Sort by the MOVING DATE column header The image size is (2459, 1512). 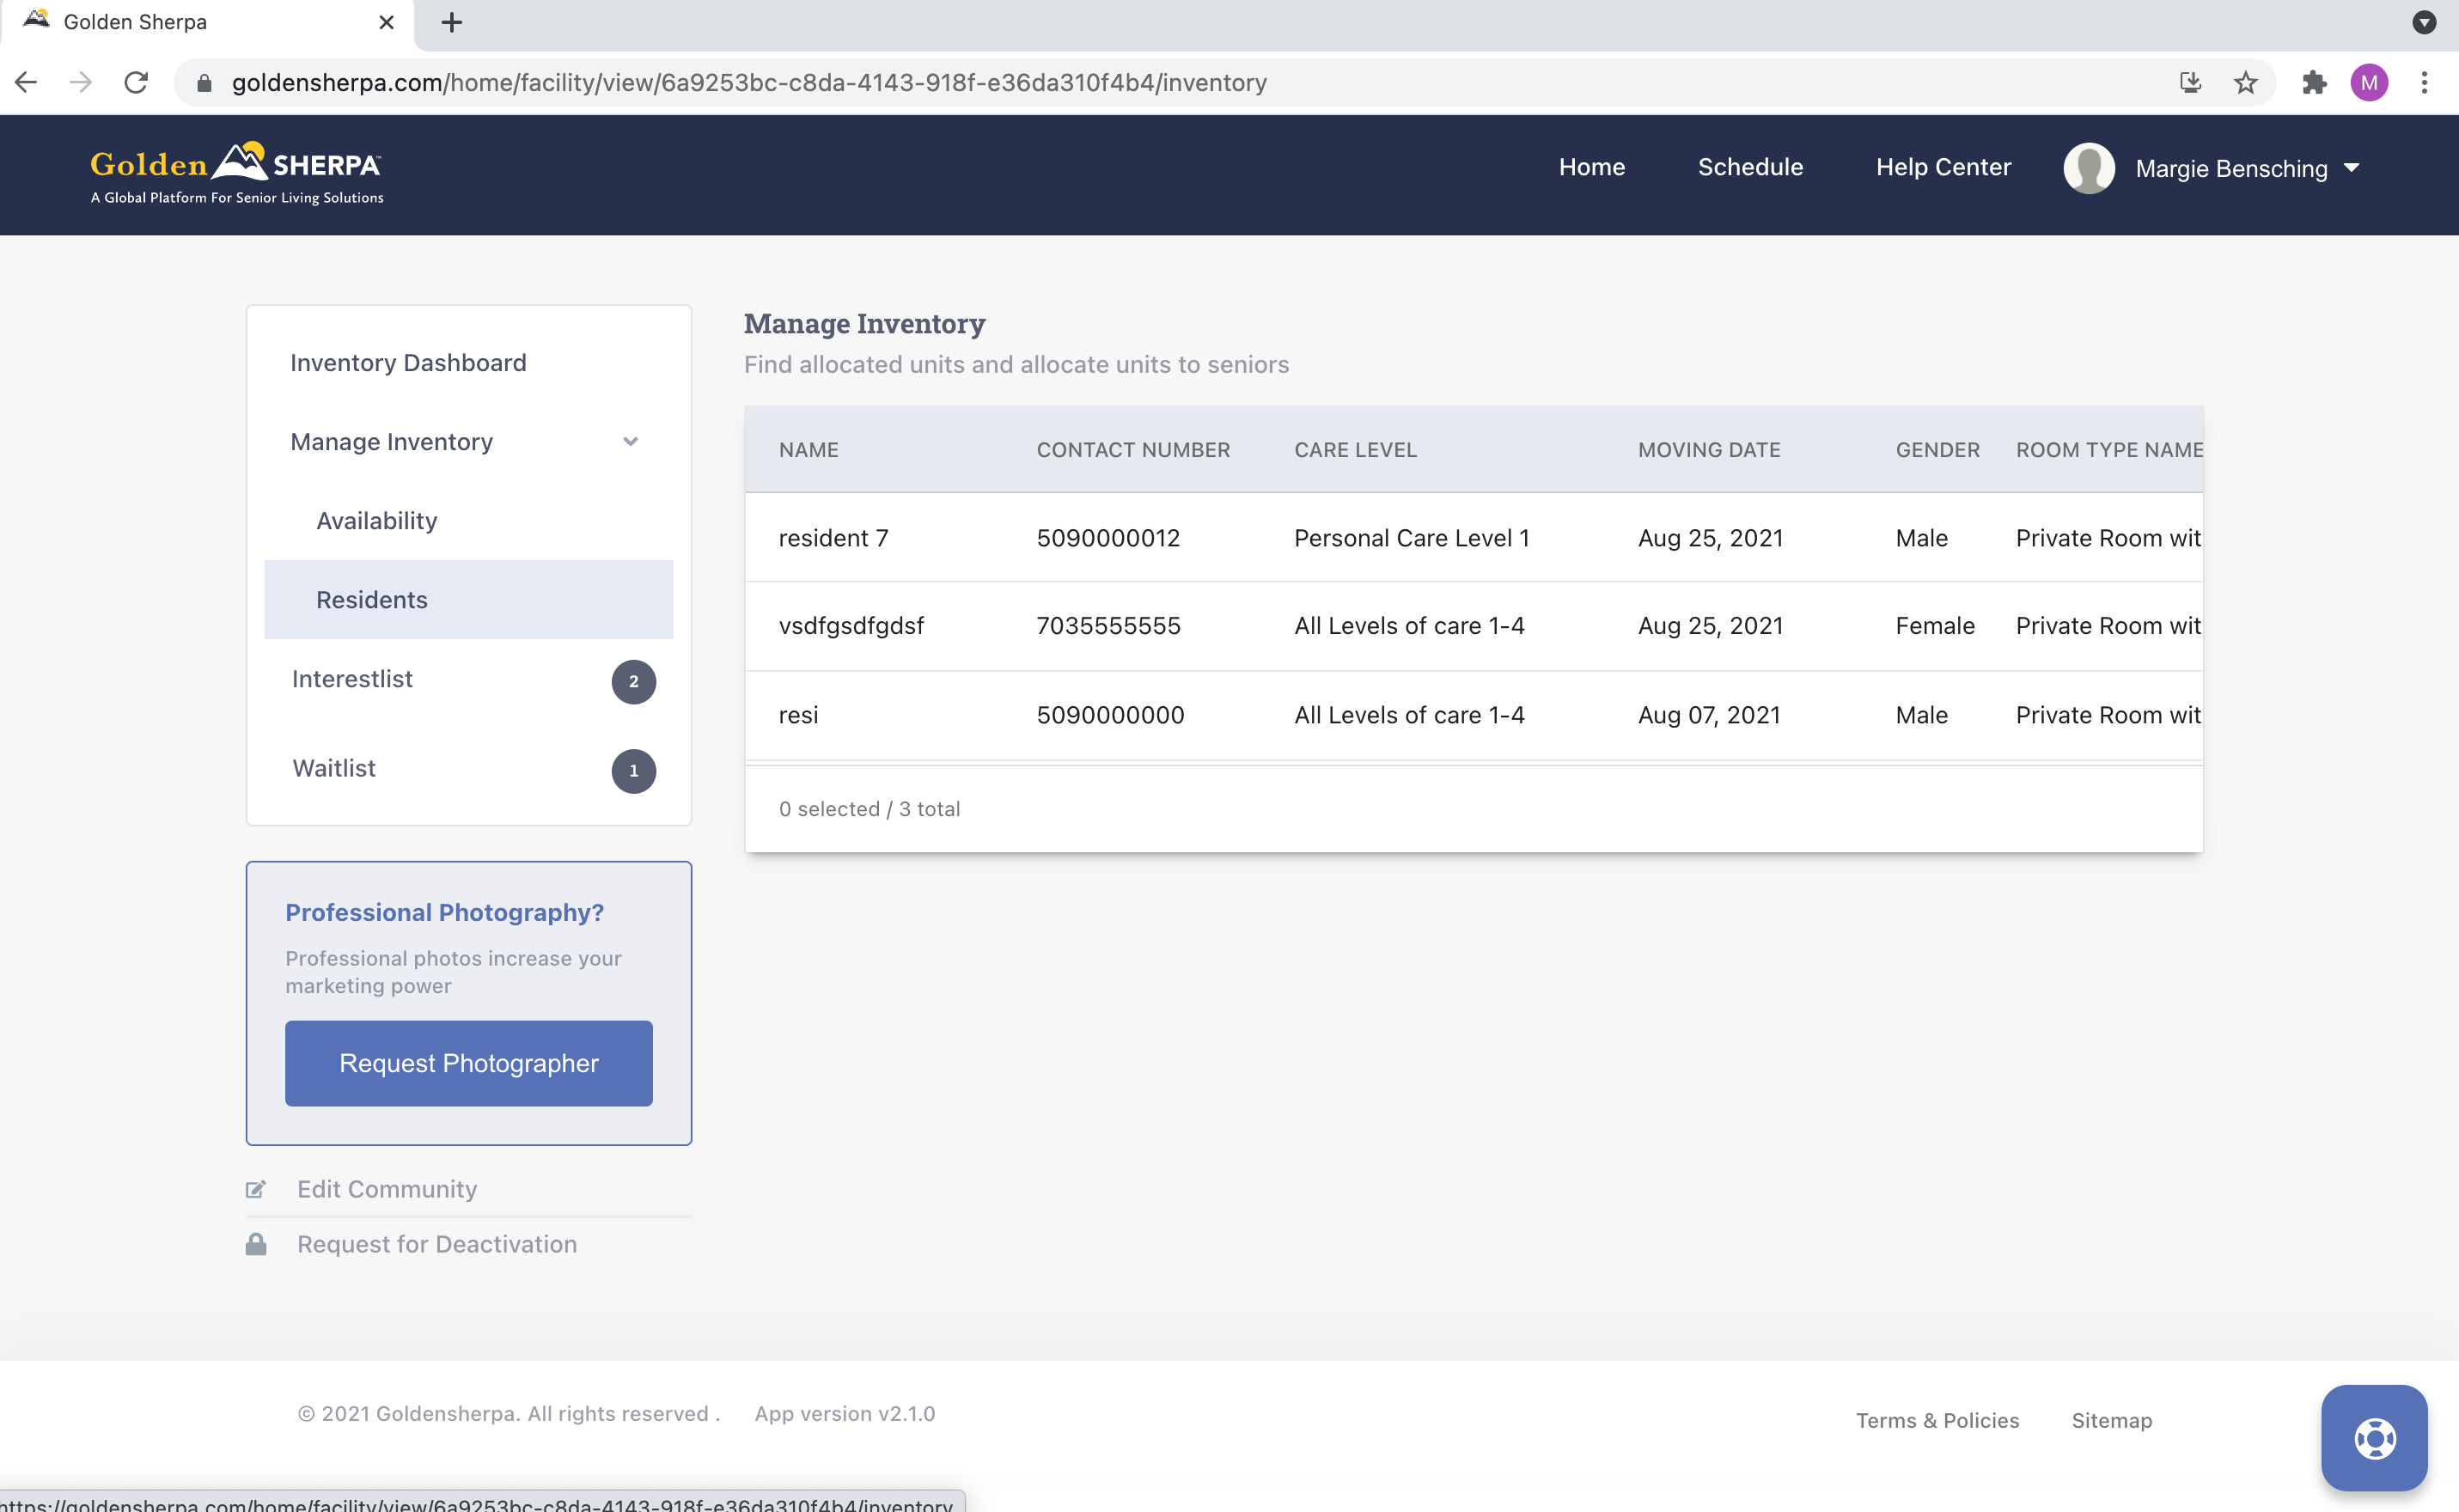tap(1709, 450)
